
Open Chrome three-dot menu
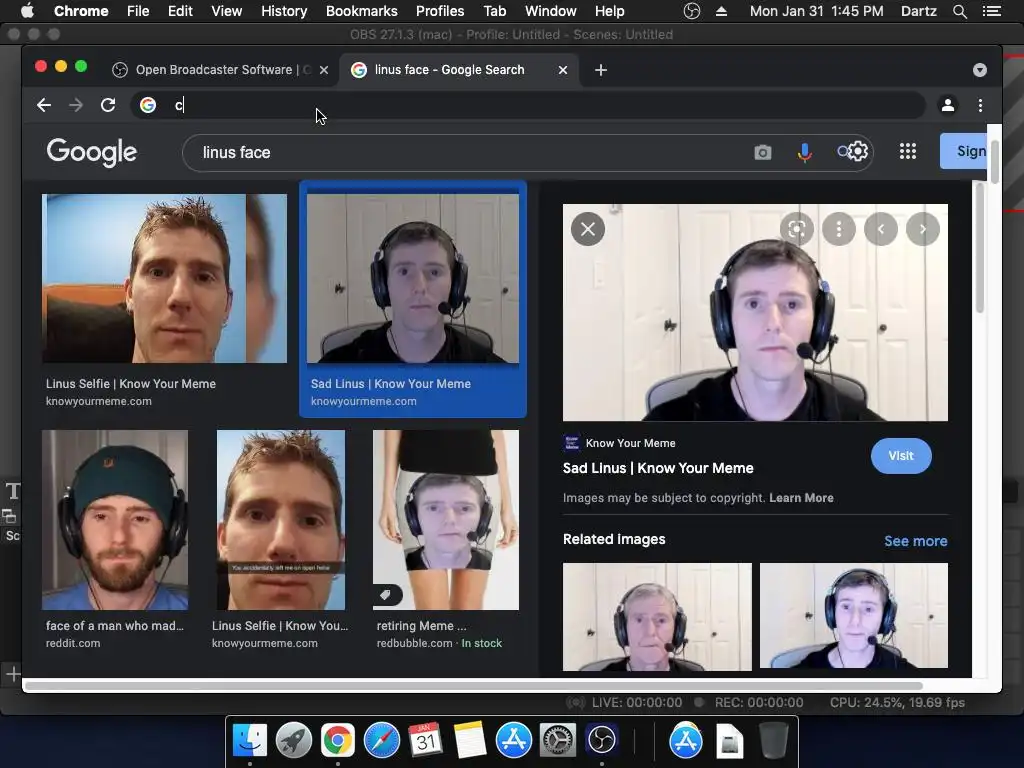click(980, 105)
